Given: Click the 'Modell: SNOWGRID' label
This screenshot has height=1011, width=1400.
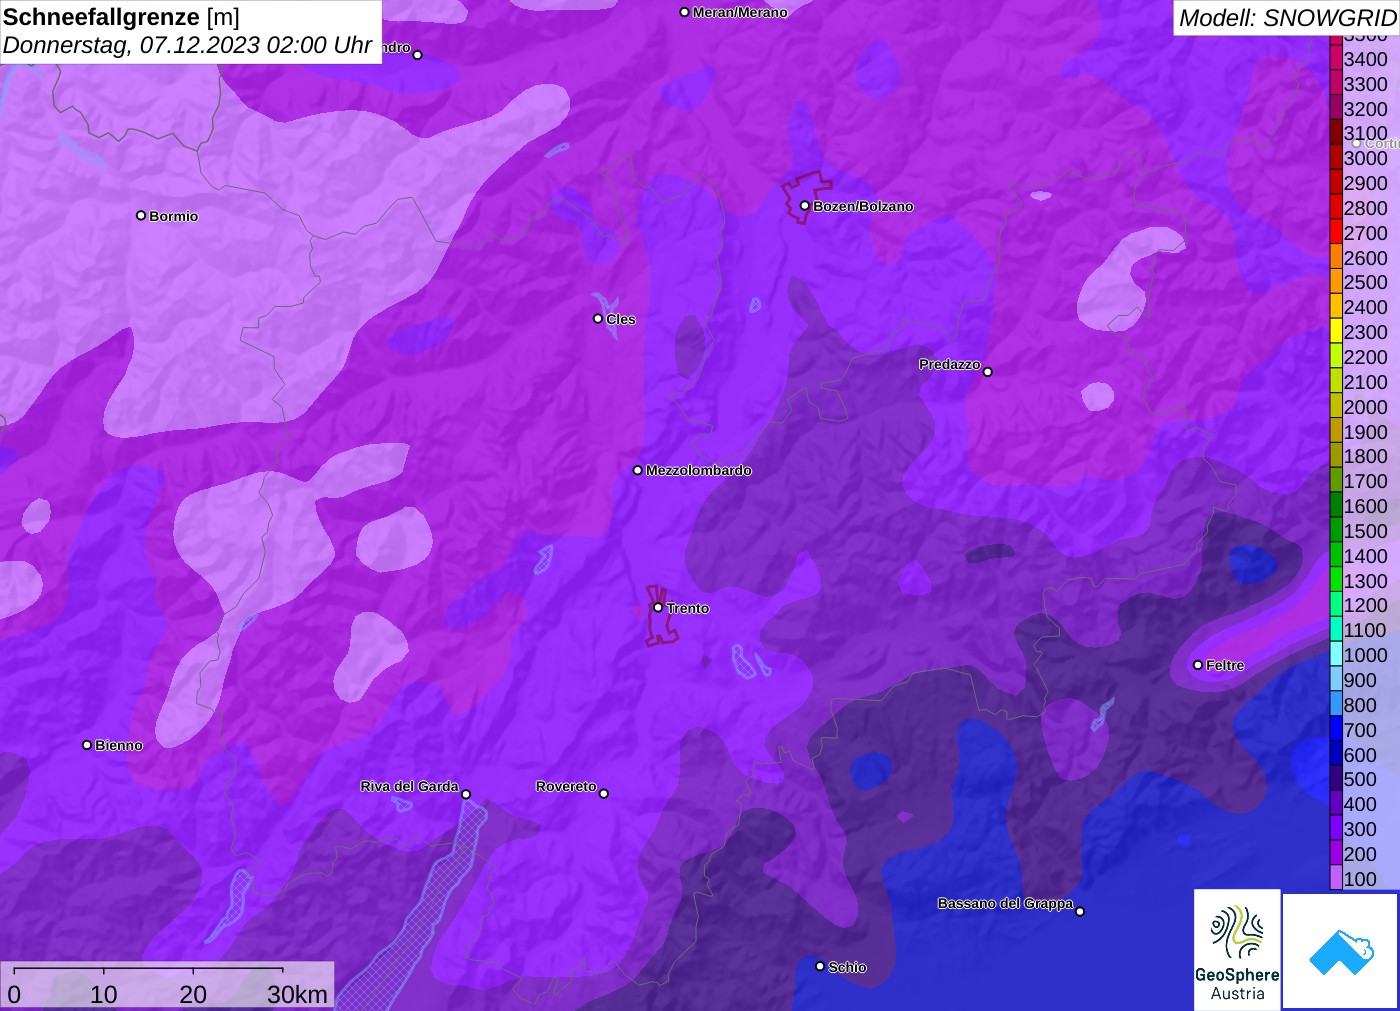Looking at the screenshot, I should [x=1287, y=18].
